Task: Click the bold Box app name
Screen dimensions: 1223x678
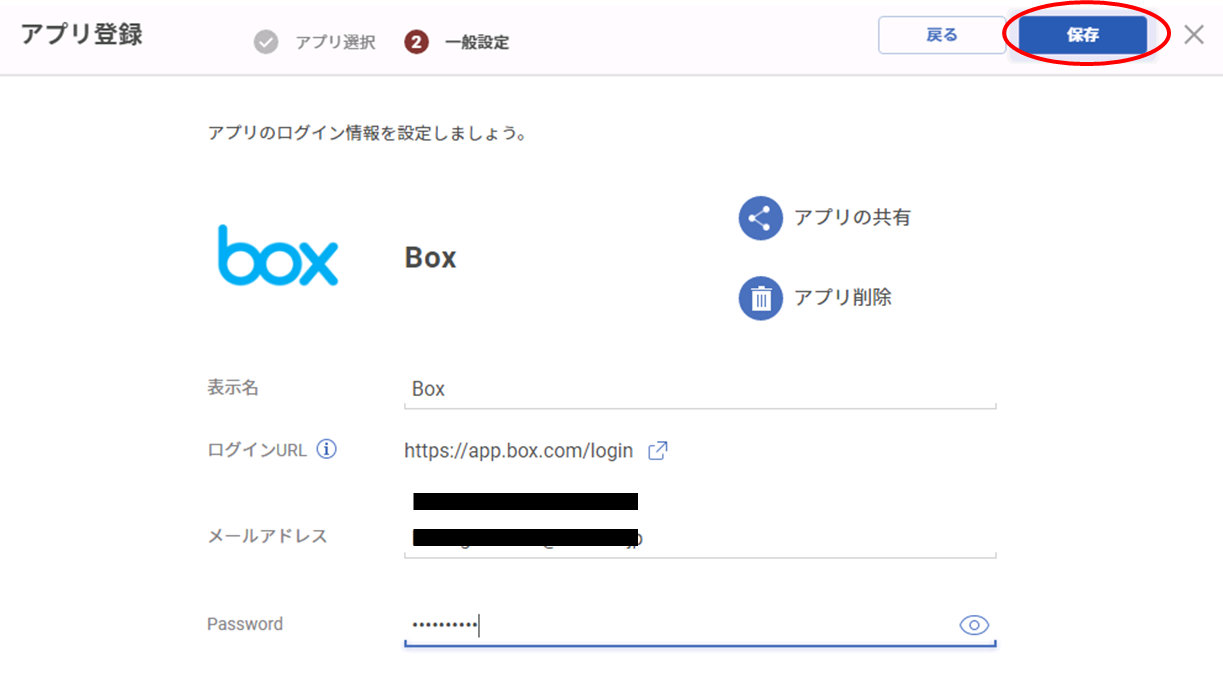Action: click(430, 258)
